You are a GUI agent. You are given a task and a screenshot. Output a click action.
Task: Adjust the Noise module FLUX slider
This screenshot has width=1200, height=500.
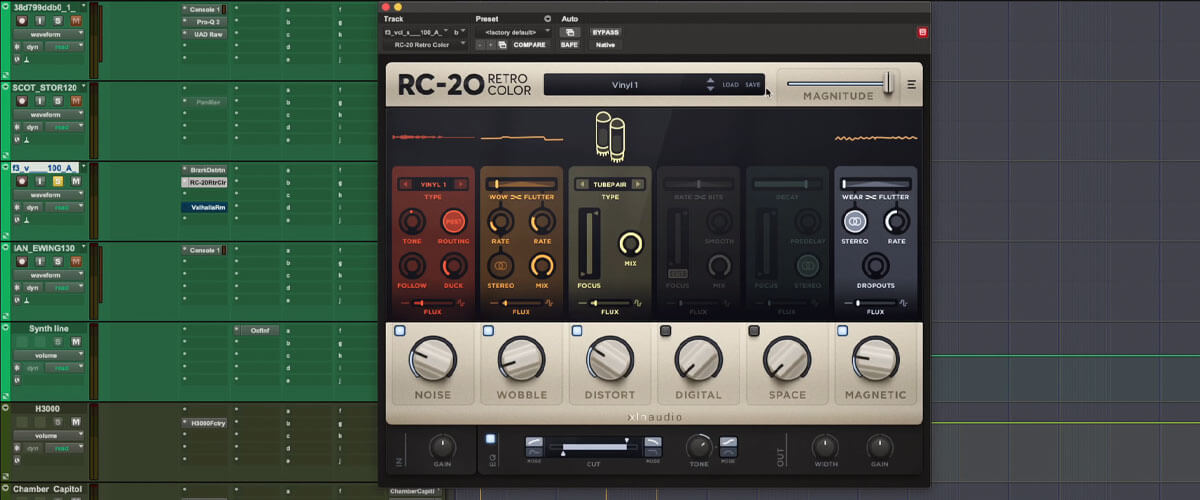[433, 302]
